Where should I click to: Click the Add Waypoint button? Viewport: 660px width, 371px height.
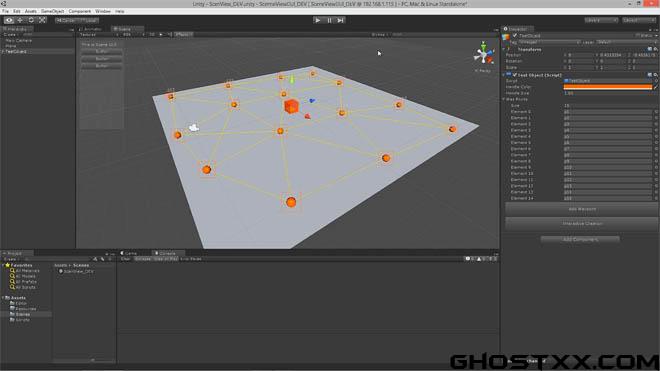coord(582,209)
